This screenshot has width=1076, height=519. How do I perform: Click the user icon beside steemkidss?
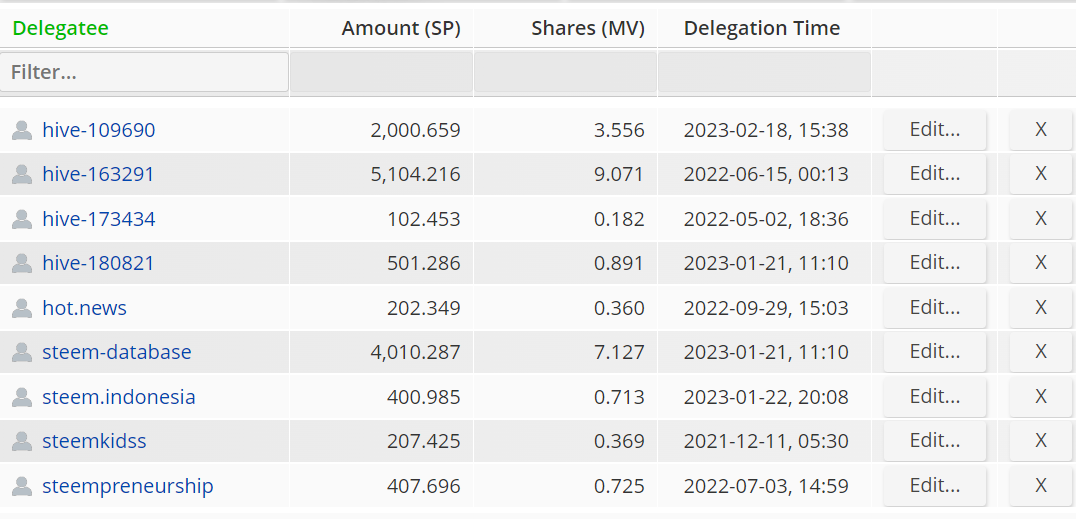(x=22, y=441)
